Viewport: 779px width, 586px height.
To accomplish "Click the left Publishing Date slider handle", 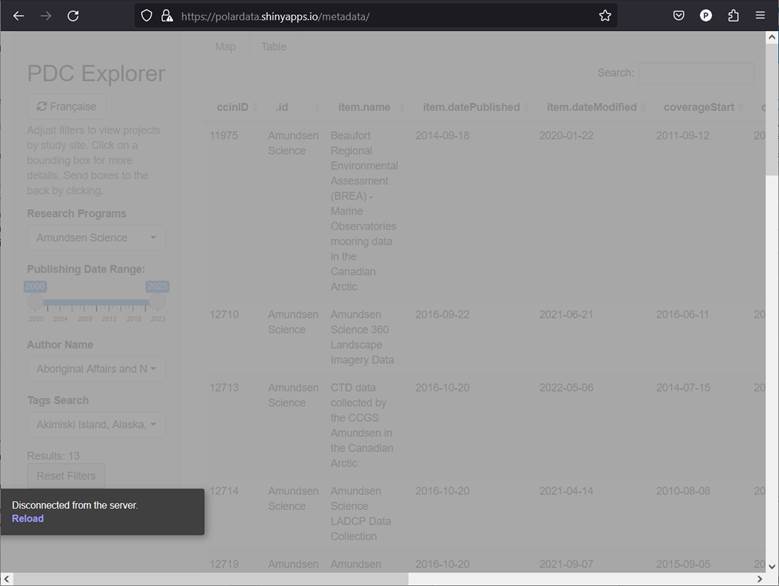I will point(35,301).
